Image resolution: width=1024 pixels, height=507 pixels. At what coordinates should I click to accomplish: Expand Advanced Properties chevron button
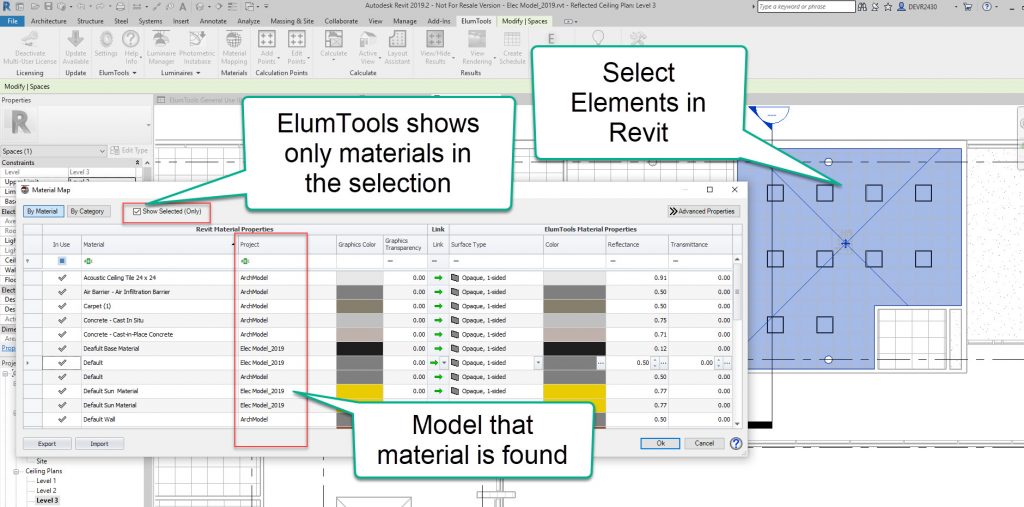point(703,212)
